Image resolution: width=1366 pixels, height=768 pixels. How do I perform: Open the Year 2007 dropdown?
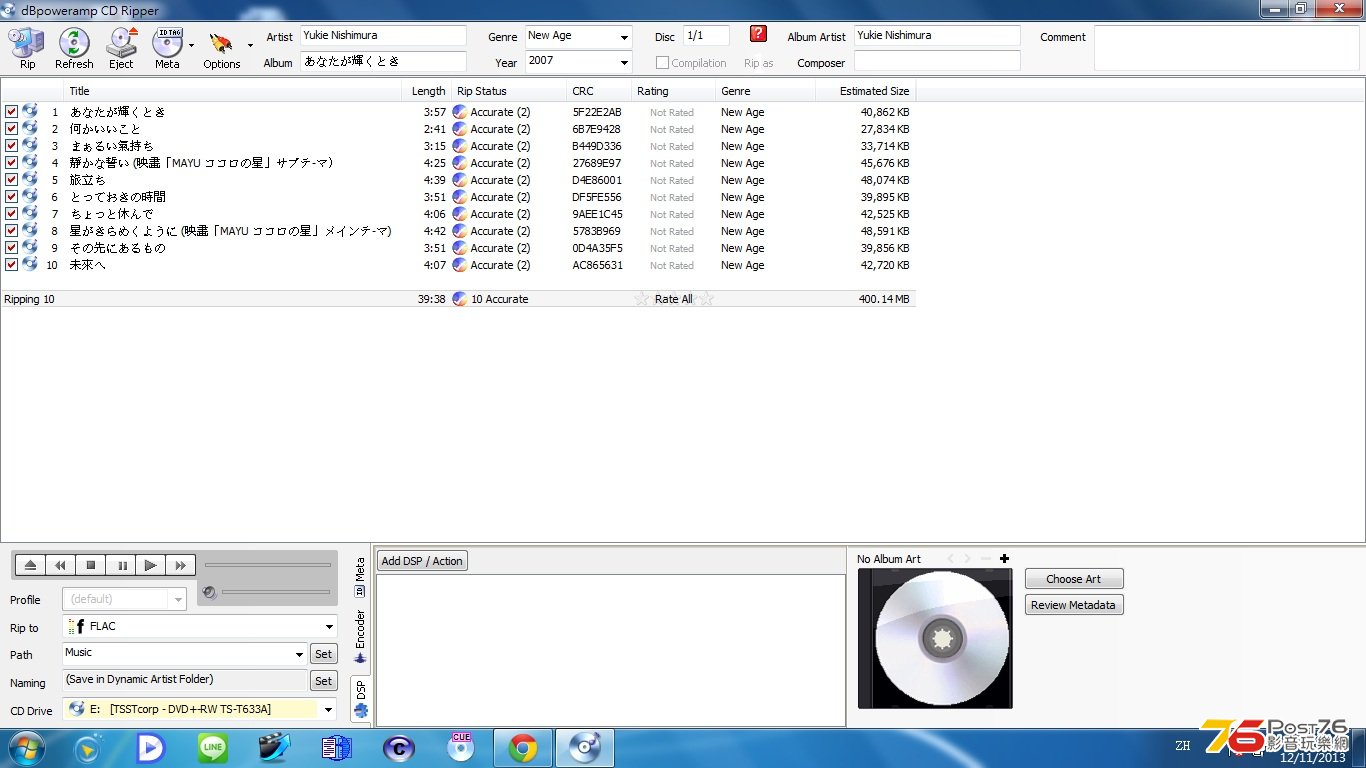625,62
